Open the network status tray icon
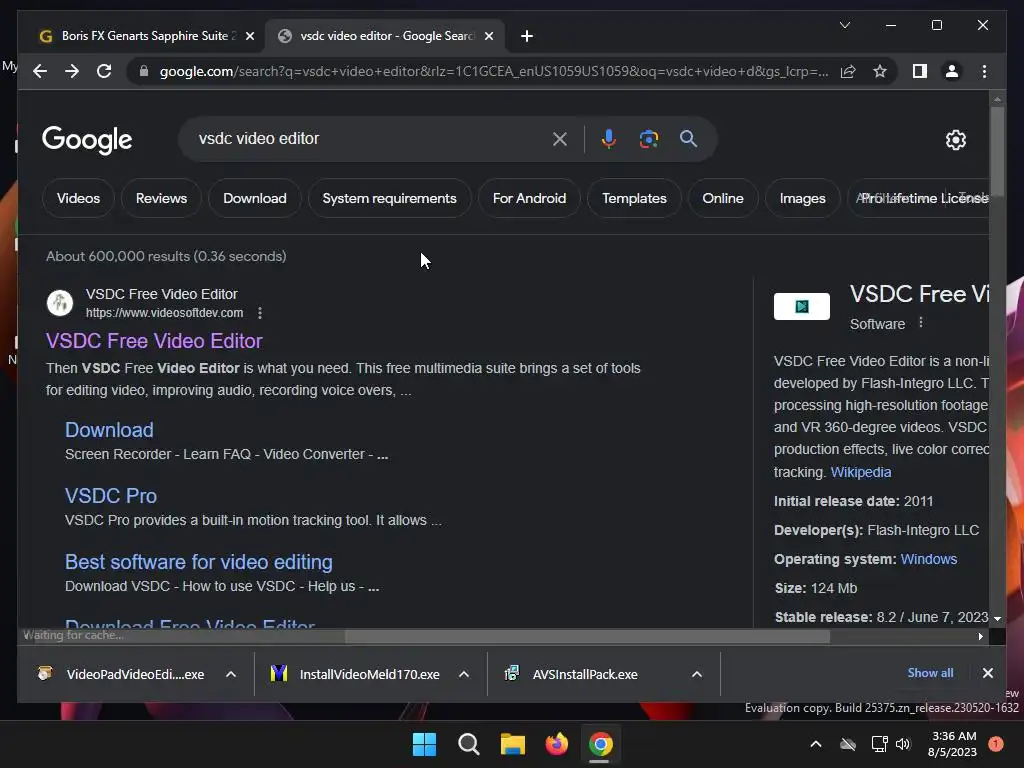The height and width of the screenshot is (768, 1024). pyautogui.click(x=879, y=744)
